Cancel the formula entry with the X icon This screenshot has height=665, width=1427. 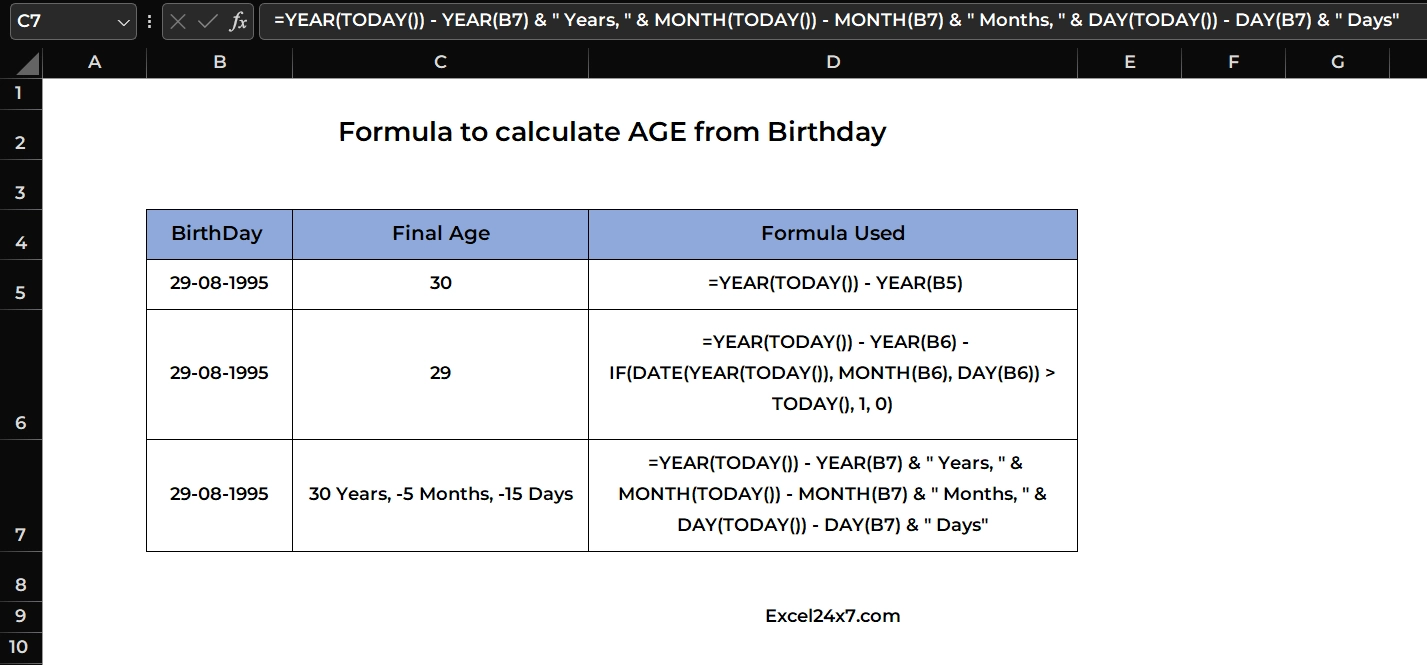(x=178, y=21)
